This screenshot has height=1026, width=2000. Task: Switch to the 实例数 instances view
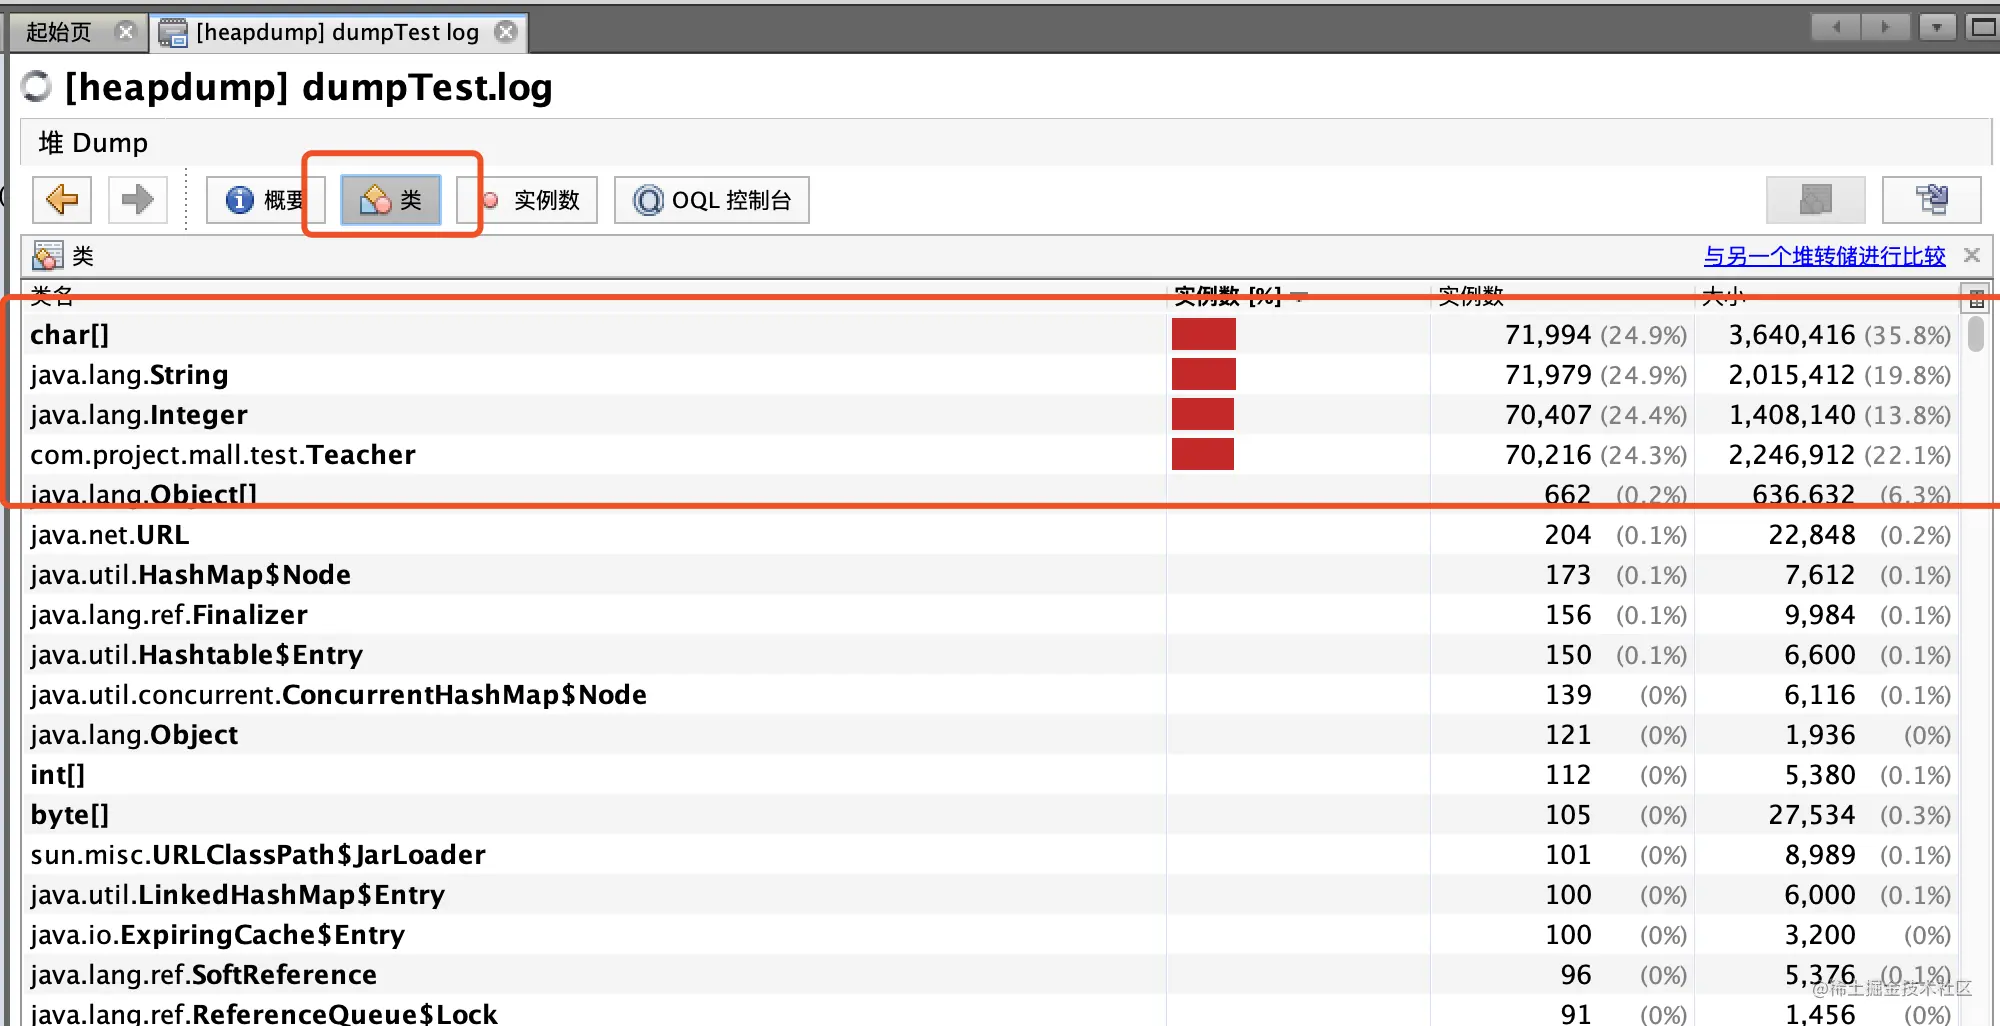point(528,200)
